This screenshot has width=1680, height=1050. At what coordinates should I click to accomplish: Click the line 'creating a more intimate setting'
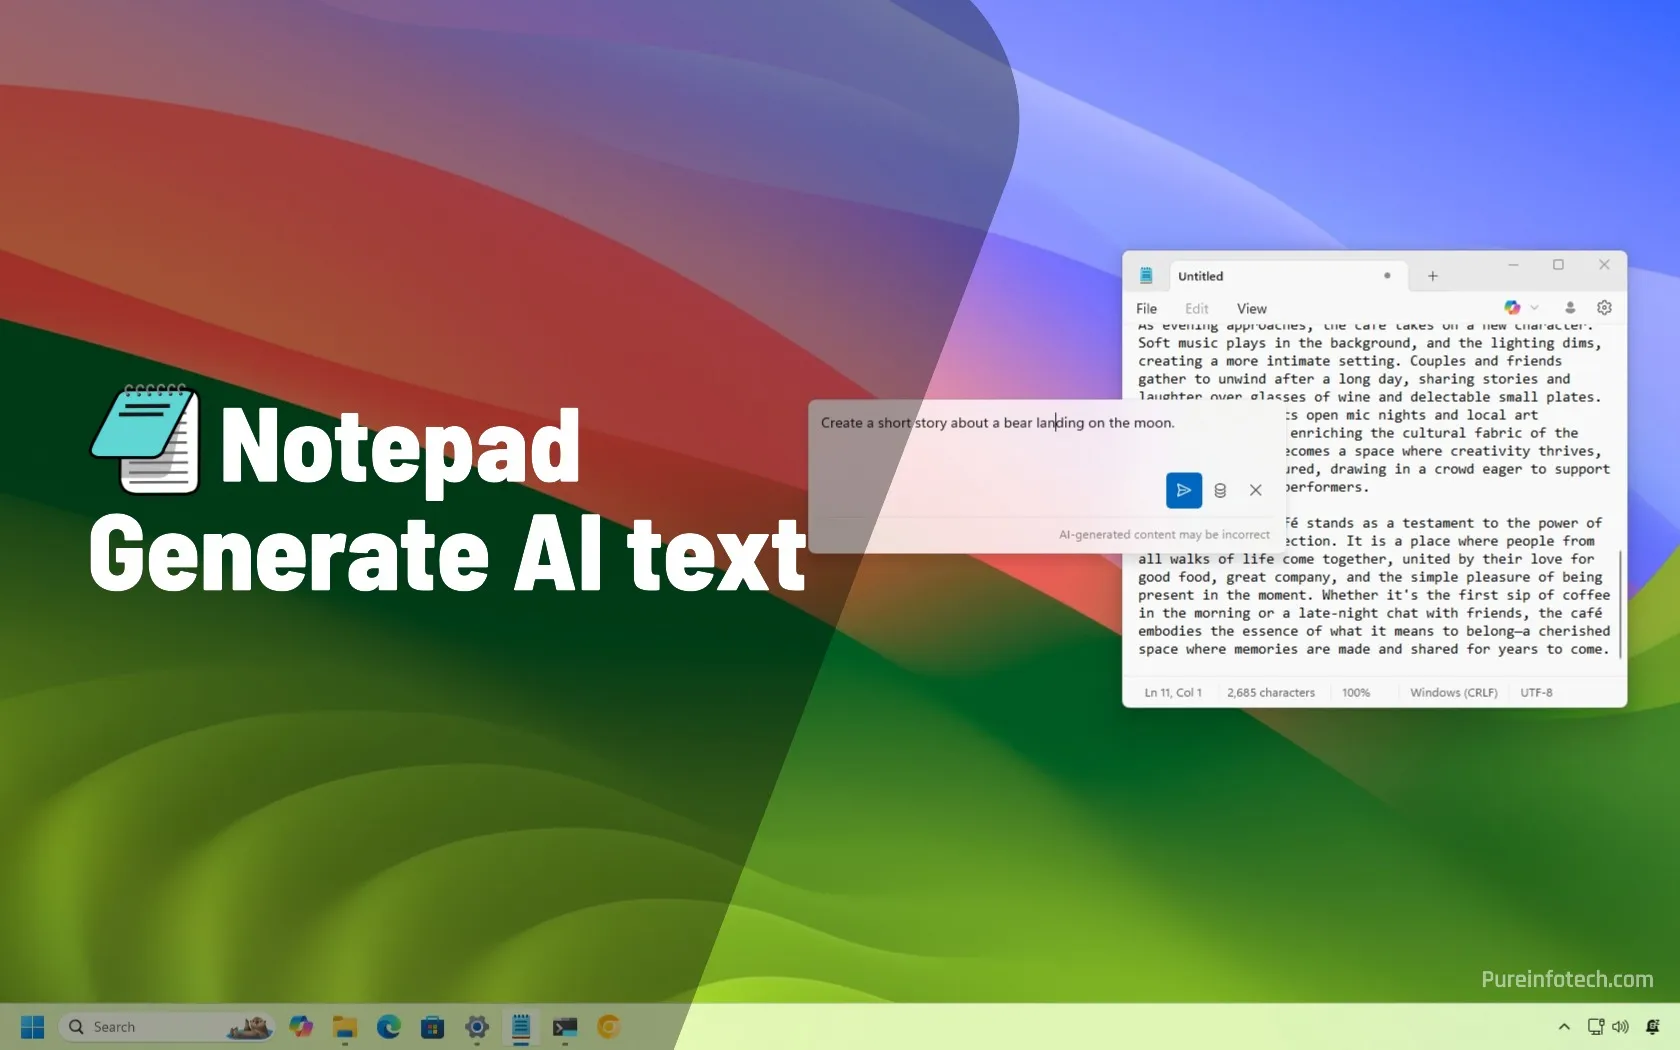[1349, 361]
